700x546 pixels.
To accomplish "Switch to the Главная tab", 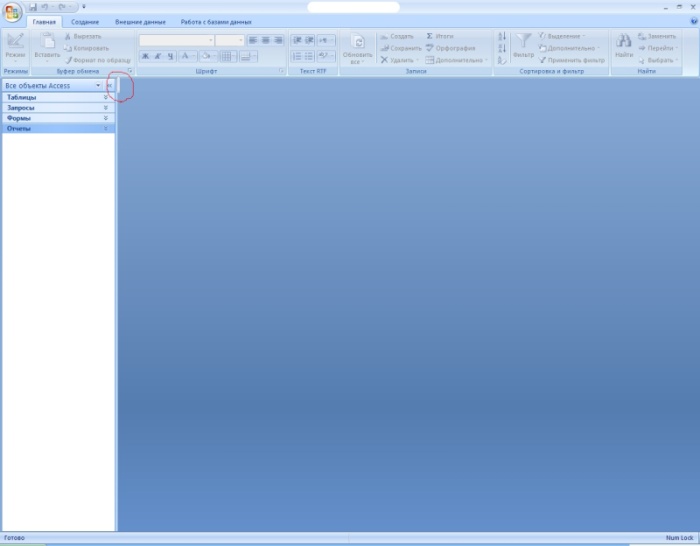I will click(x=44, y=22).
